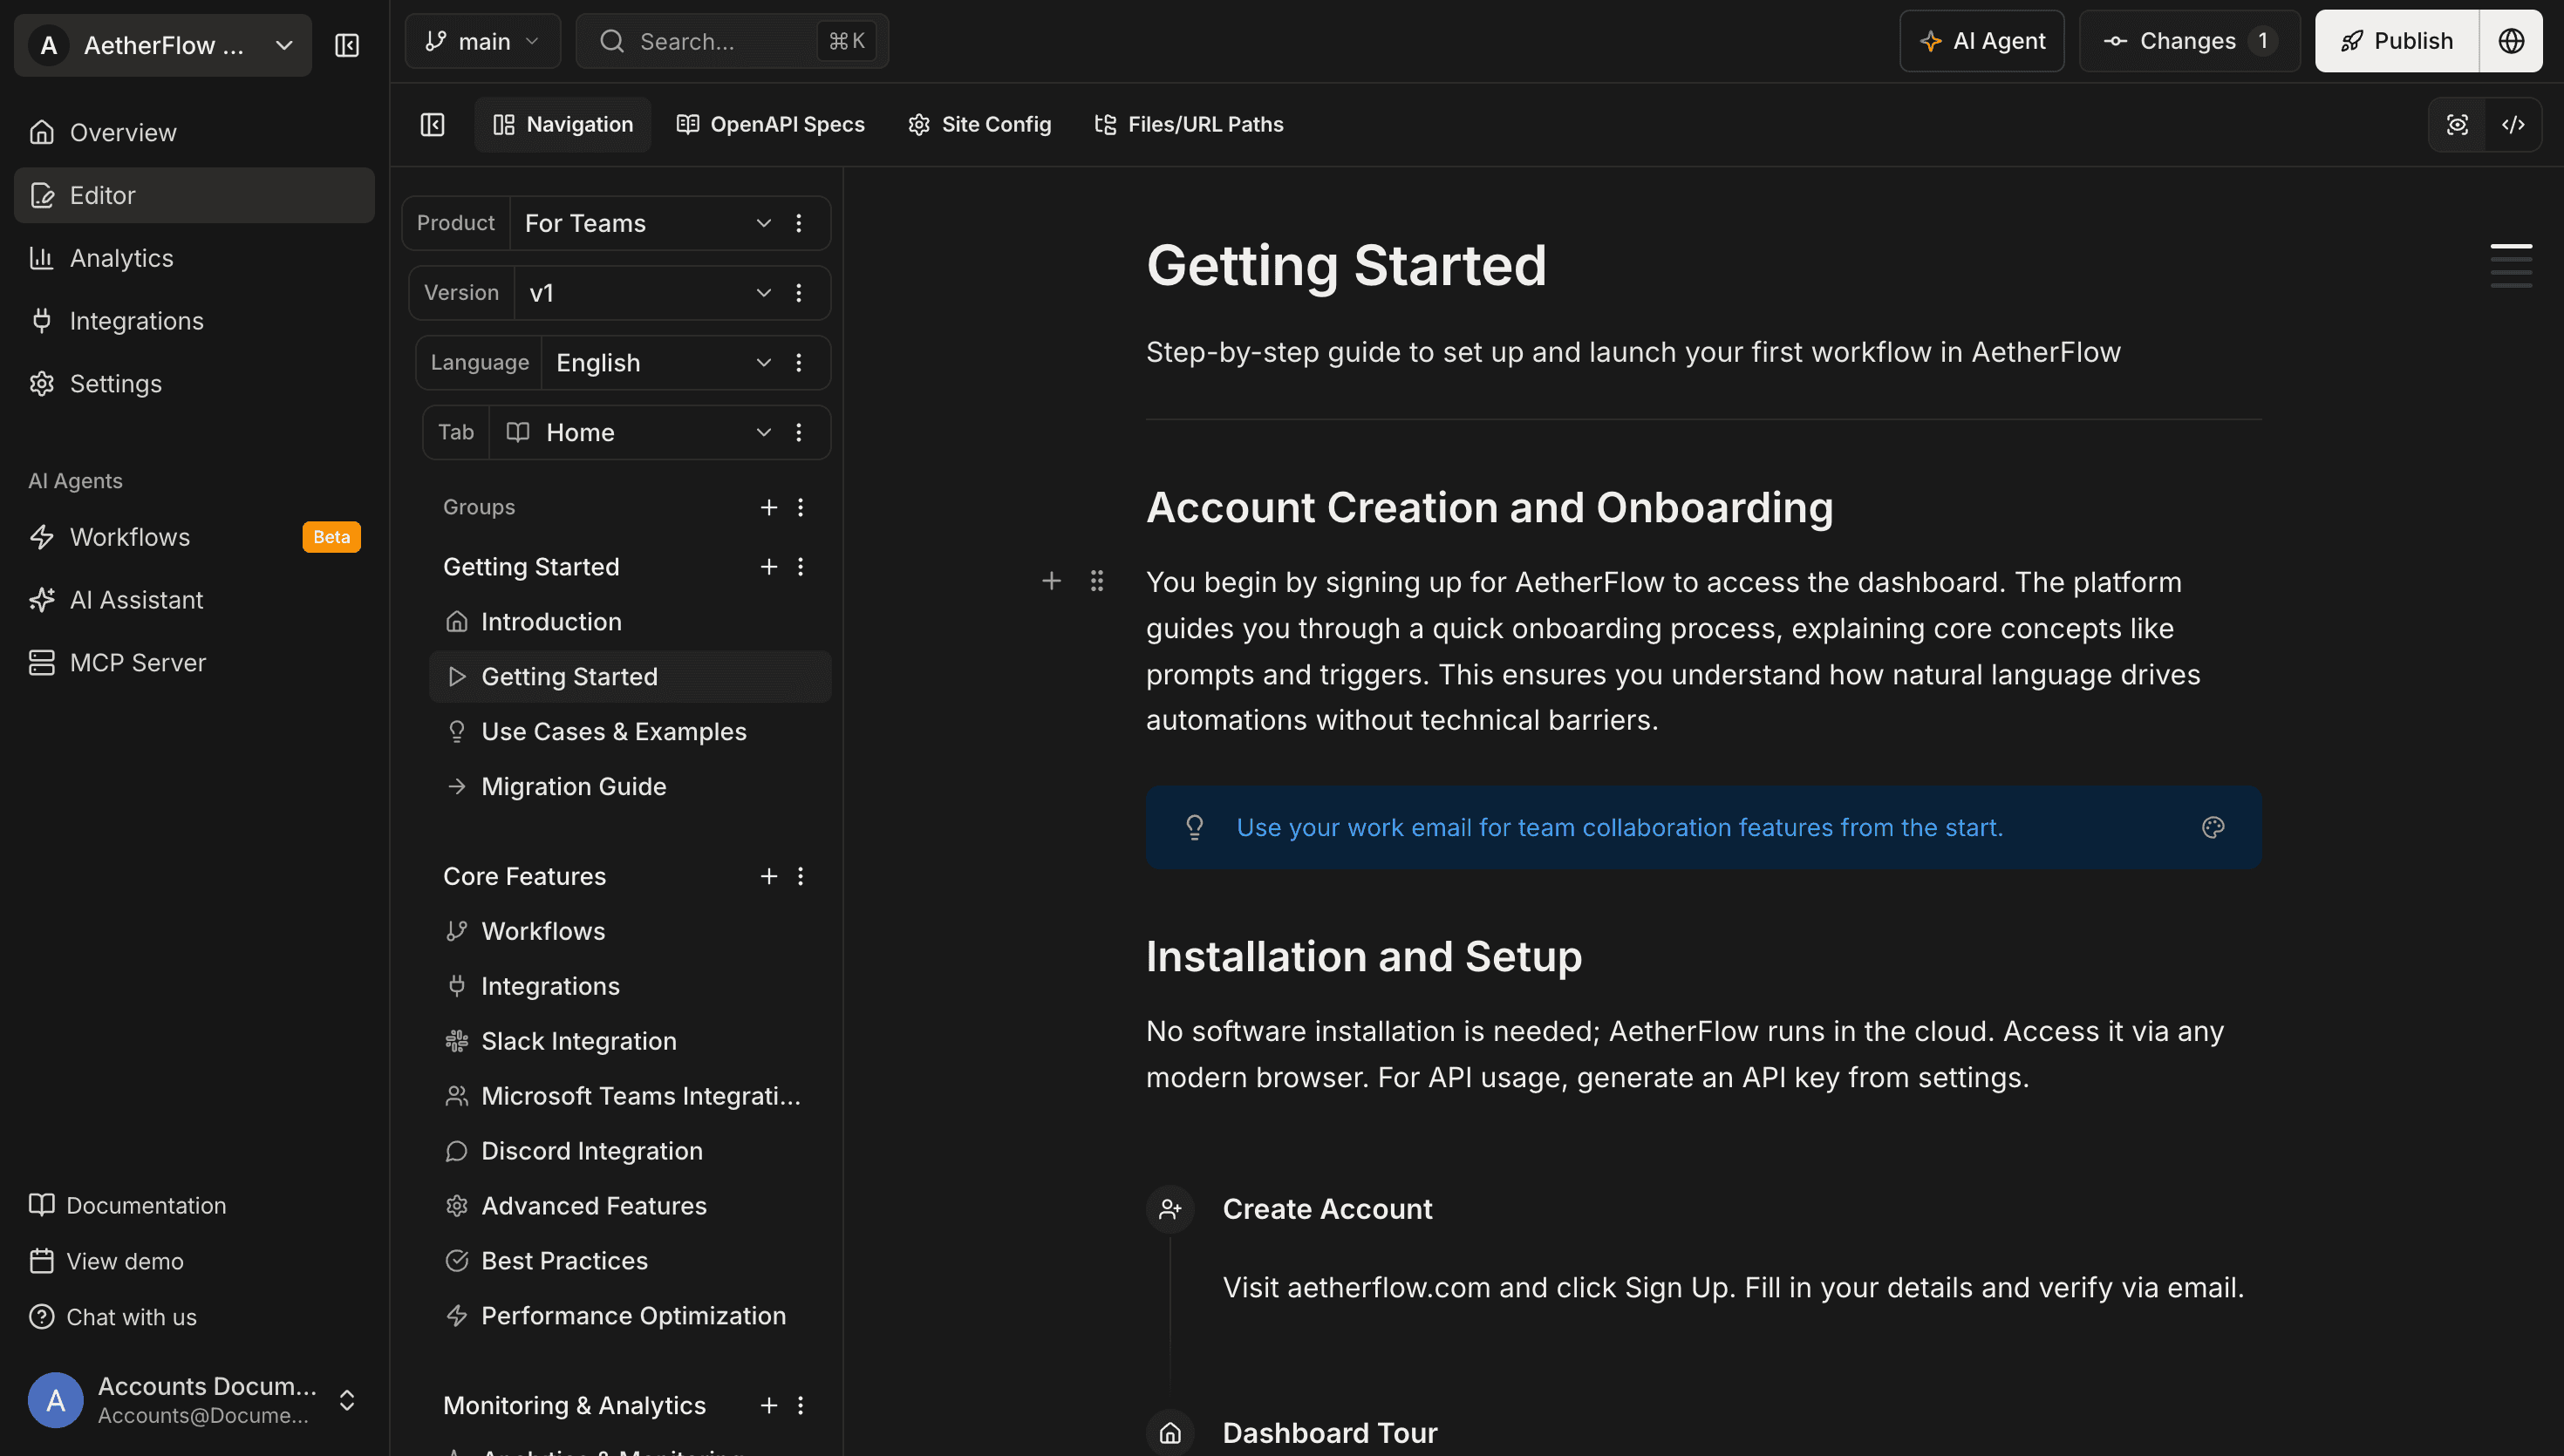This screenshot has width=2564, height=1456.
Task: Open Analytics in the sidebar
Action: pos(194,258)
